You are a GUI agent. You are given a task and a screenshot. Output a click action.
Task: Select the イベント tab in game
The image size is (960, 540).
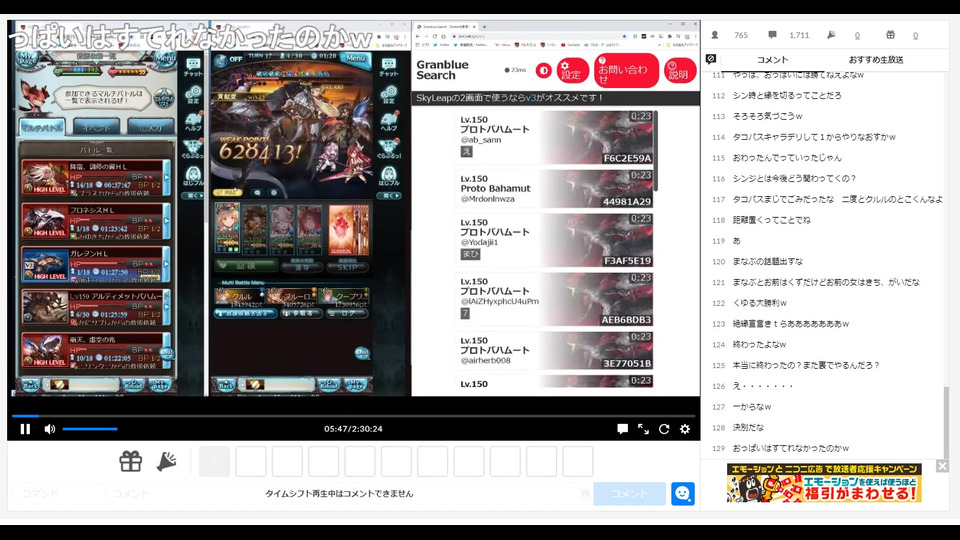[97, 127]
